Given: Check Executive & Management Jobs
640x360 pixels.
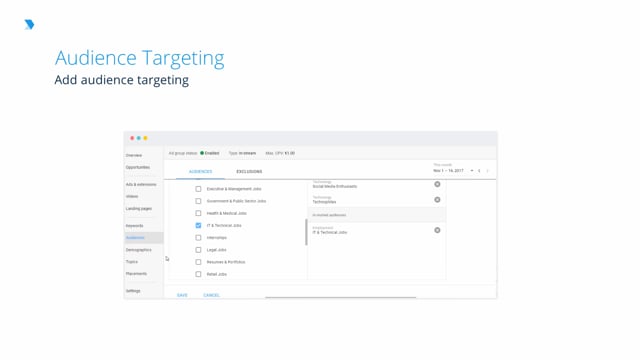Looking at the screenshot, I should click(x=198, y=189).
